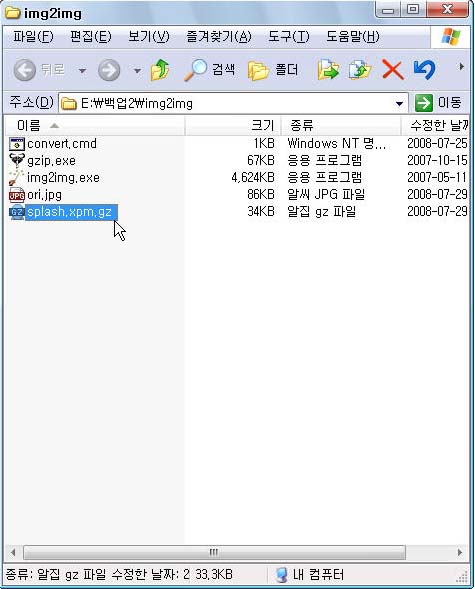Toggle the 폴더 folders pane button
Image resolution: width=475 pixels, height=589 pixels.
[x=273, y=70]
